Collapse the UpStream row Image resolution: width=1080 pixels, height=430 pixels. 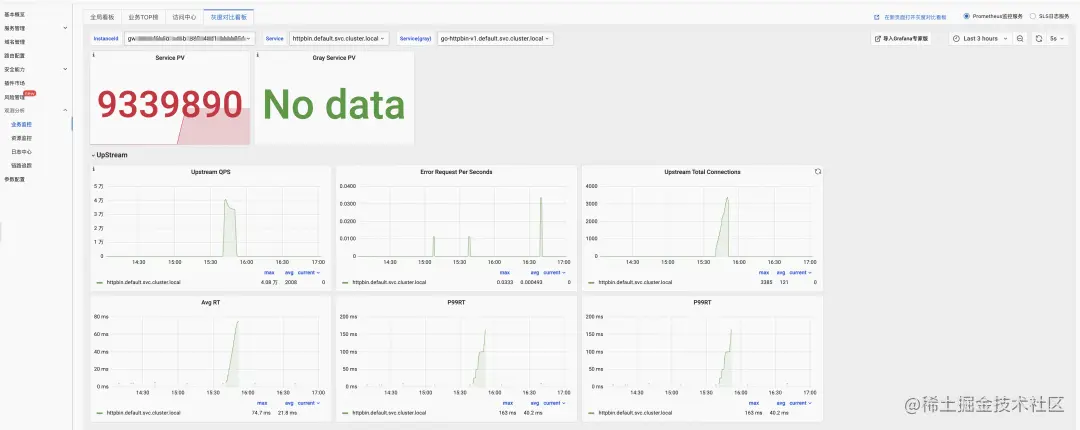tap(110, 155)
